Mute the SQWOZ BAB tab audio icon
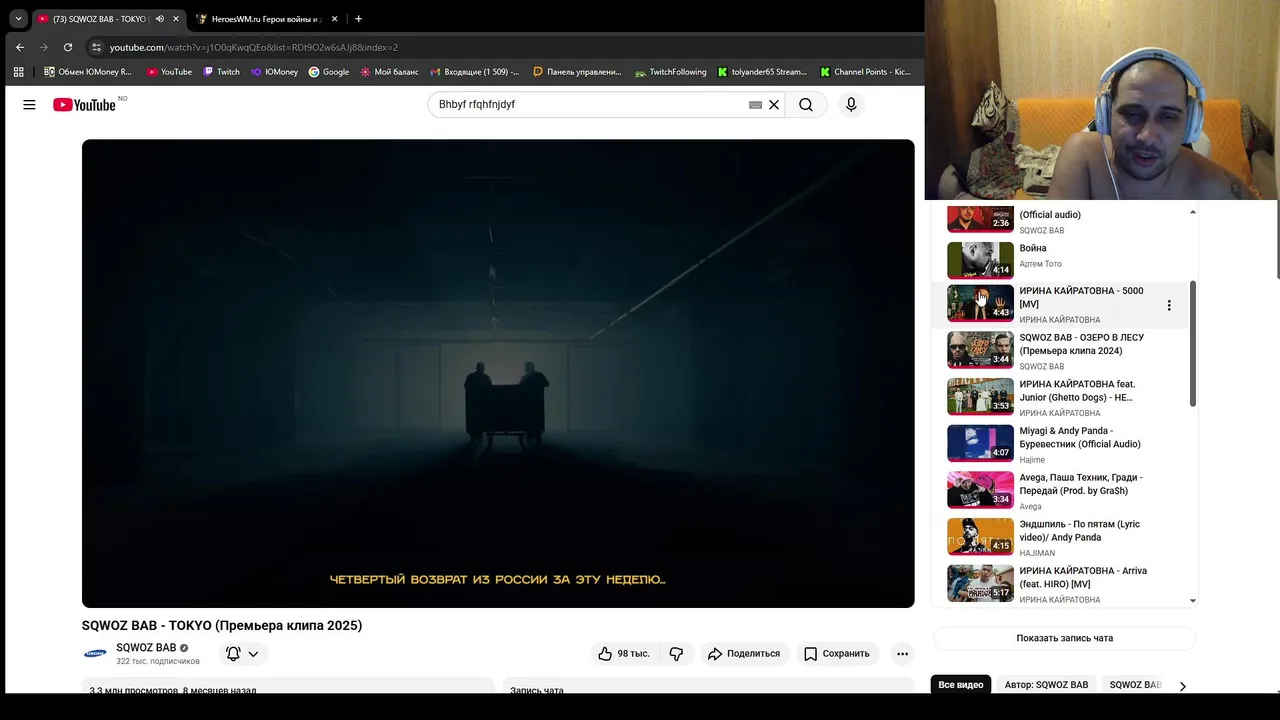Image resolution: width=1280 pixels, height=720 pixels. click(160, 18)
